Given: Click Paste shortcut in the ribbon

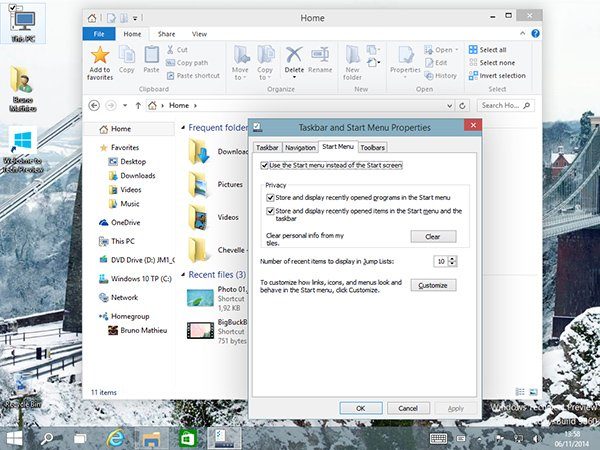Looking at the screenshot, I should [193, 76].
